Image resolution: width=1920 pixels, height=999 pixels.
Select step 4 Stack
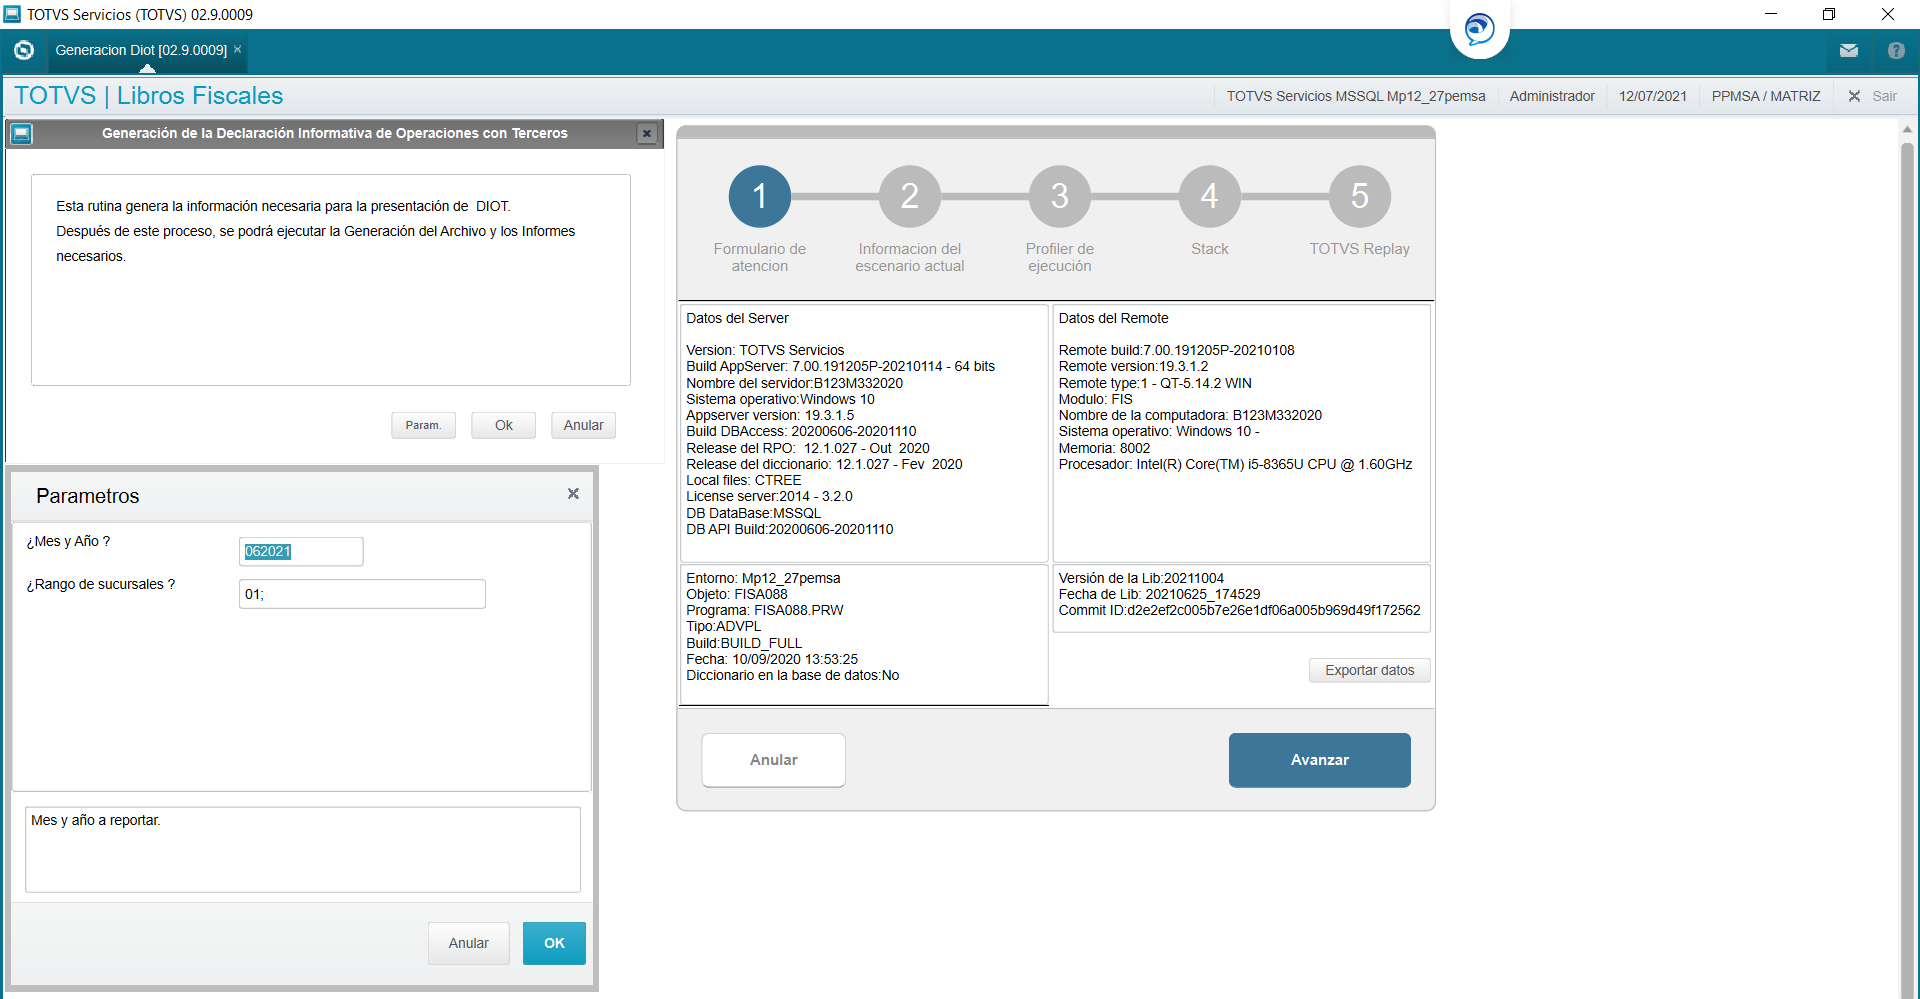click(1210, 196)
